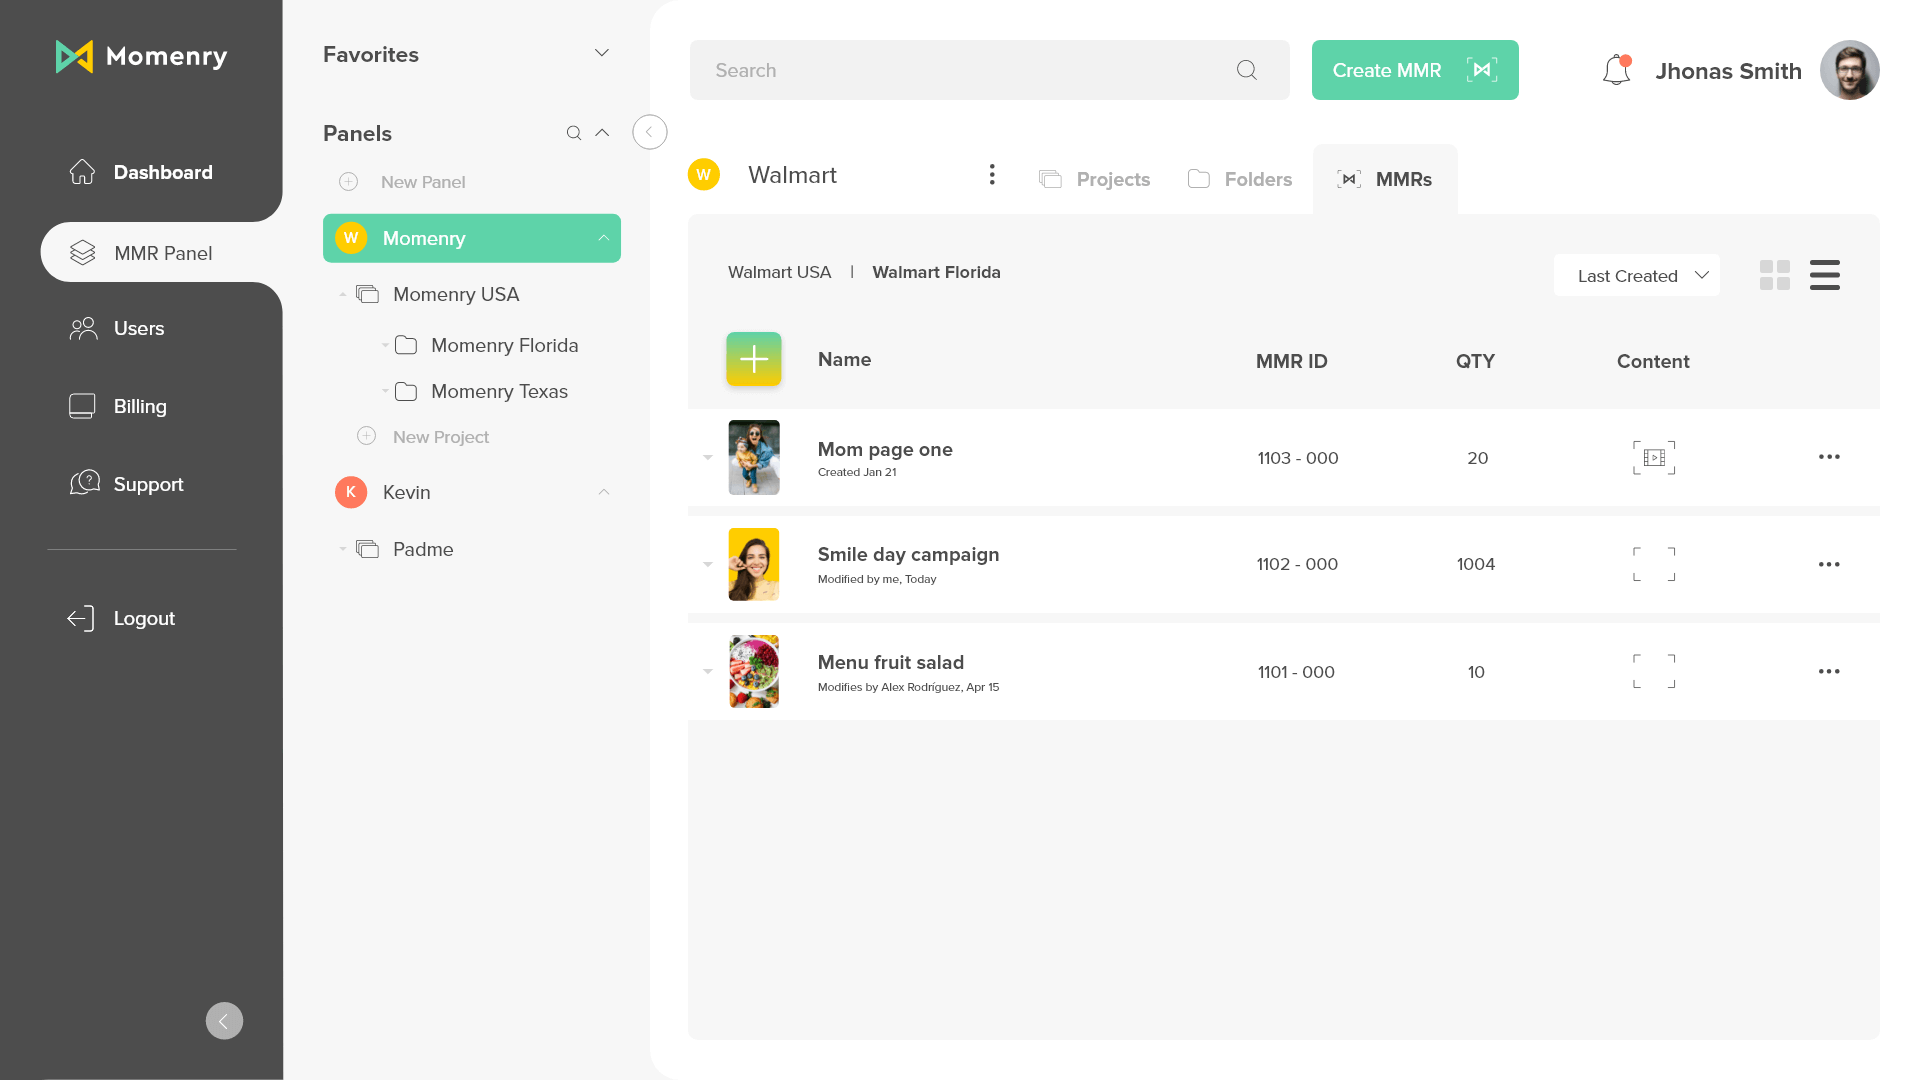This screenshot has height=1080, width=1920.
Task: Open more options for Menu fruit salad
Action: pyautogui.click(x=1829, y=672)
